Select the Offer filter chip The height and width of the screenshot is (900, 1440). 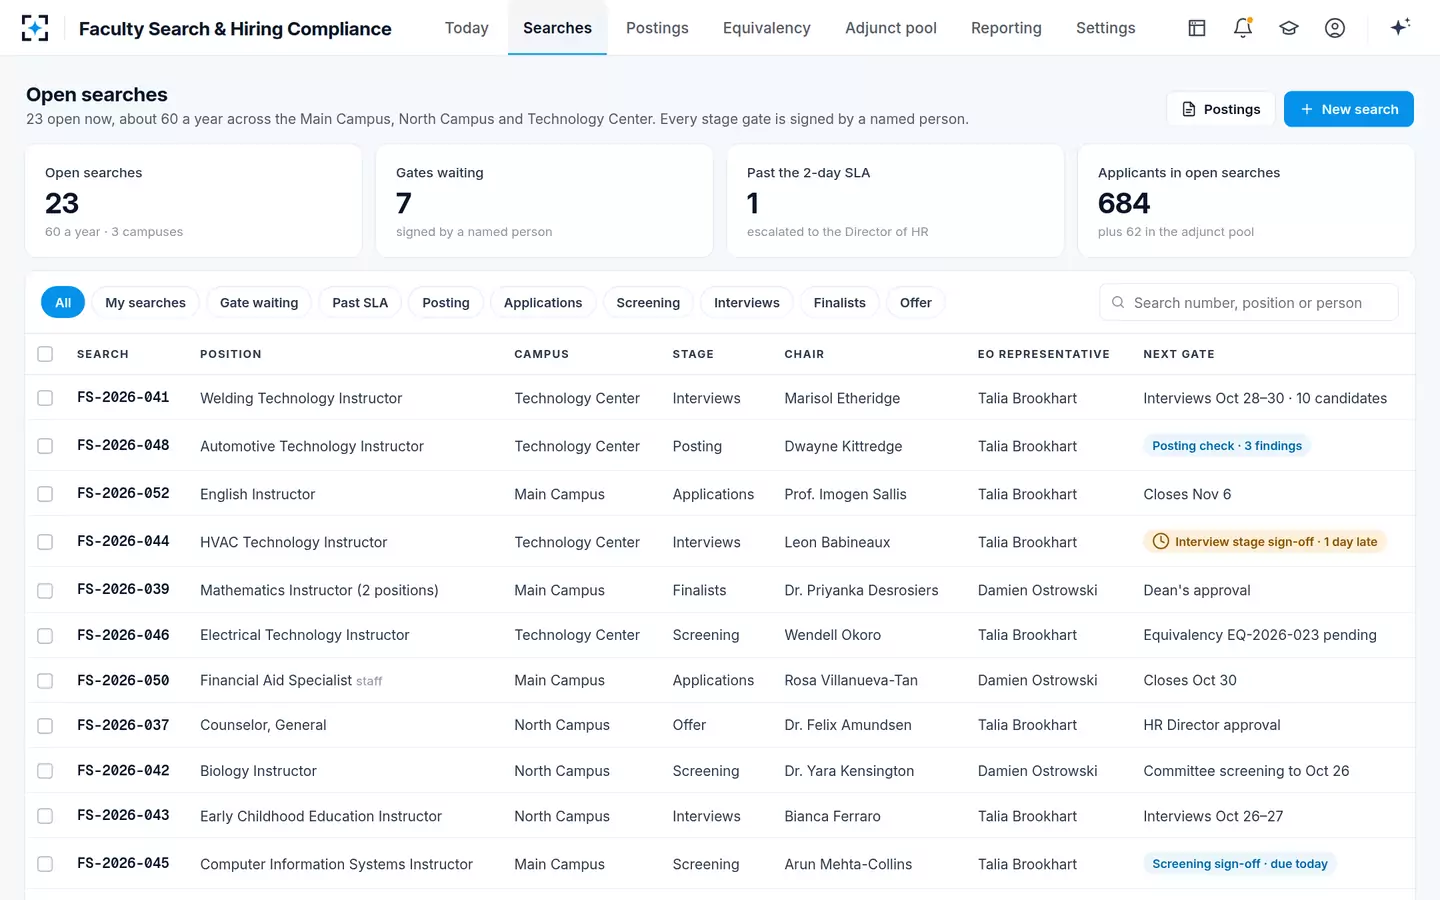(916, 303)
